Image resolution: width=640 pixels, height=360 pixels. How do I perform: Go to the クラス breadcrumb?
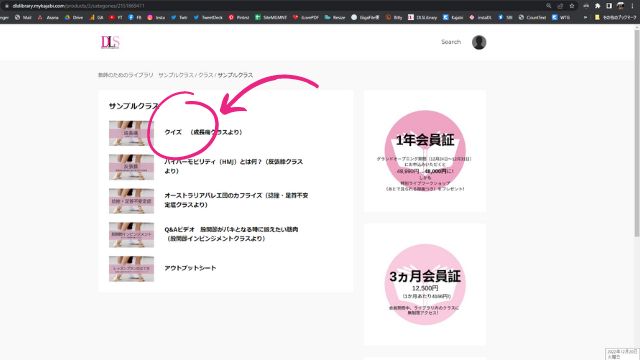click(206, 75)
